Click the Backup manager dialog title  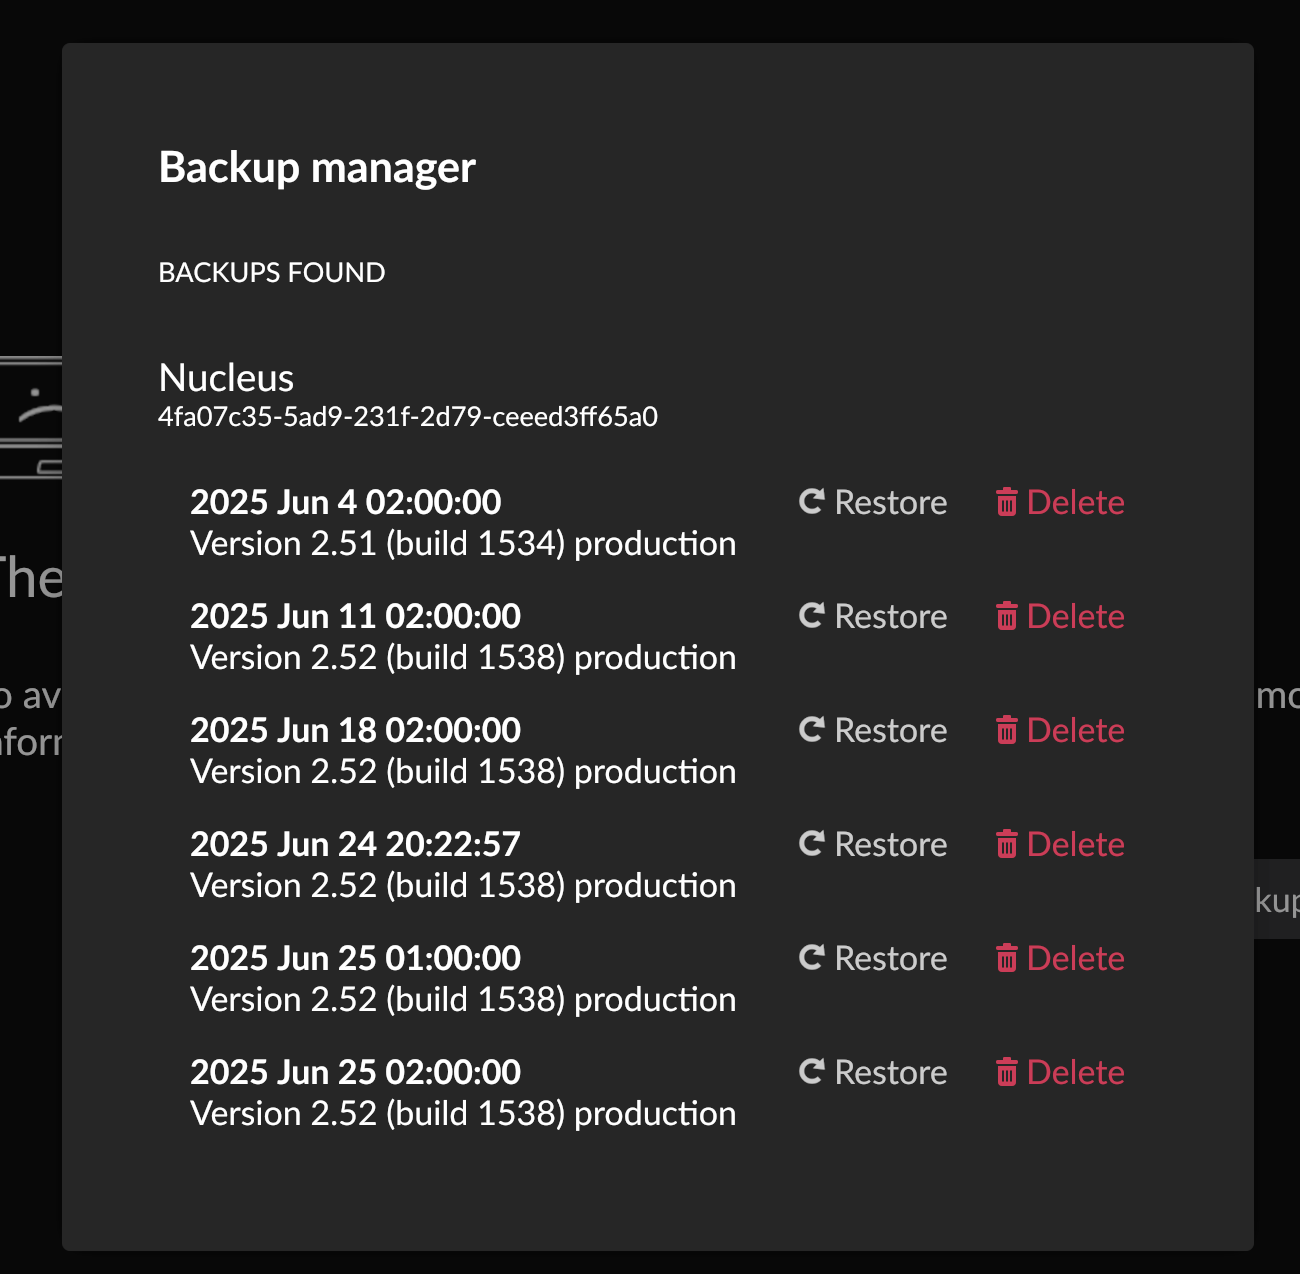point(317,167)
